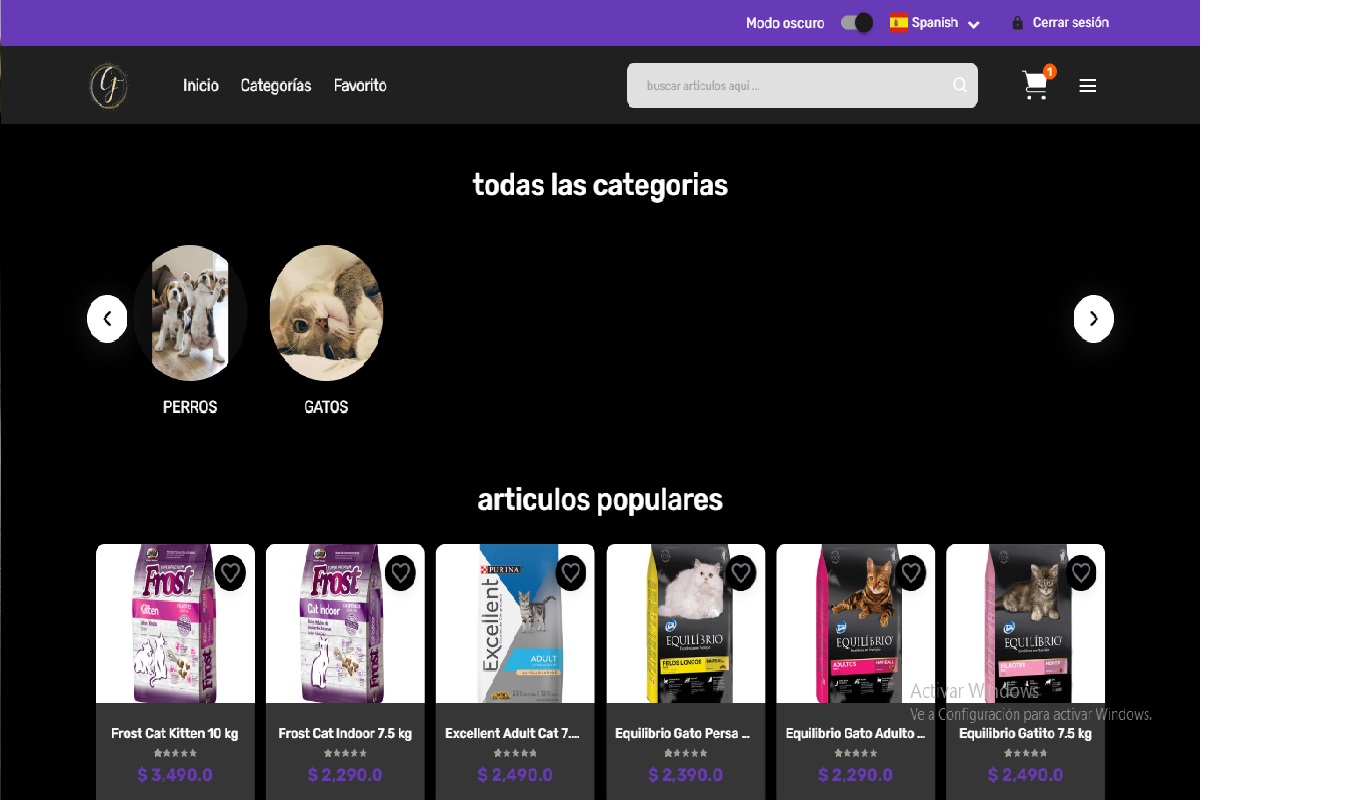1366x800 pixels.
Task: Open the hamburger menu icon
Action: (x=1088, y=86)
